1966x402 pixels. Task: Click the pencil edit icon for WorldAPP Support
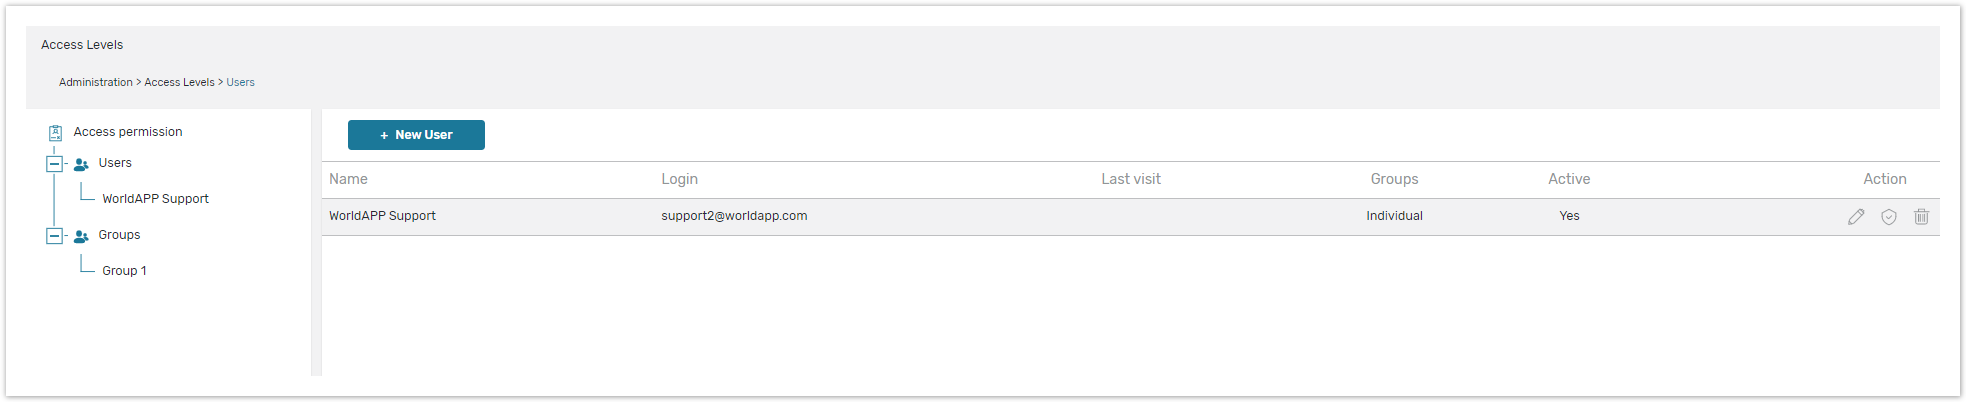tap(1856, 217)
